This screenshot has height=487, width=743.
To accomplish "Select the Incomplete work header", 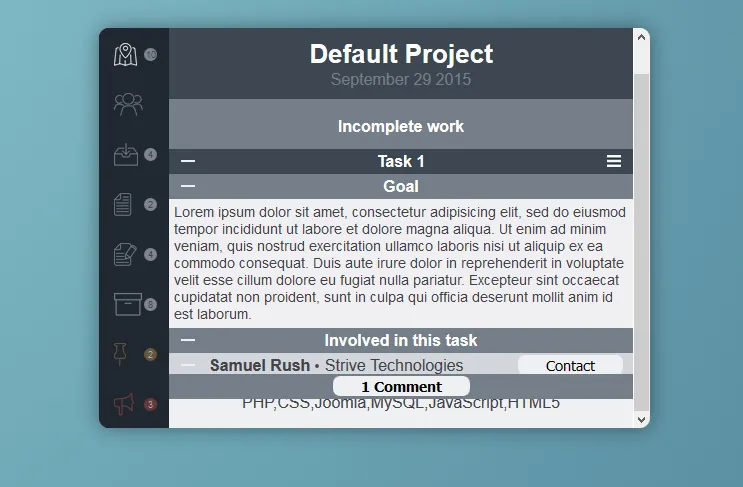I will [401, 126].
